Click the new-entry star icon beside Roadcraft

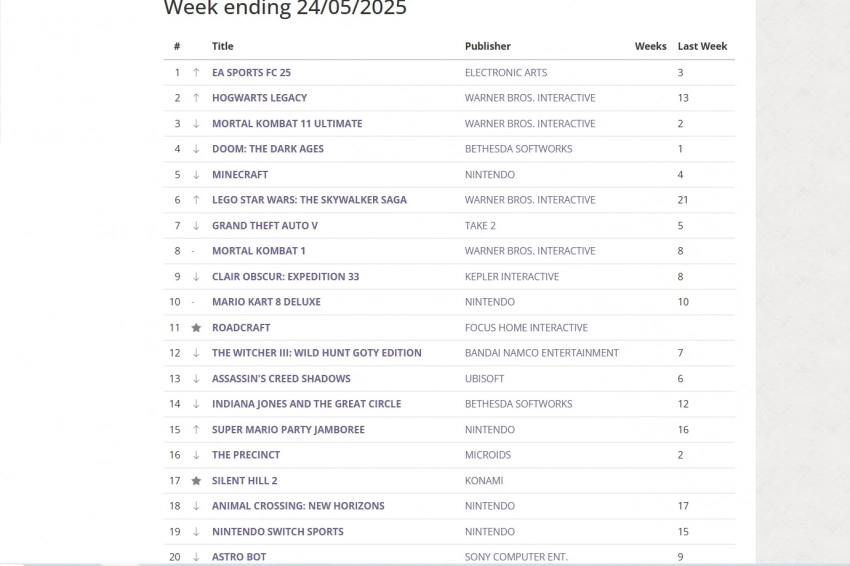196,328
